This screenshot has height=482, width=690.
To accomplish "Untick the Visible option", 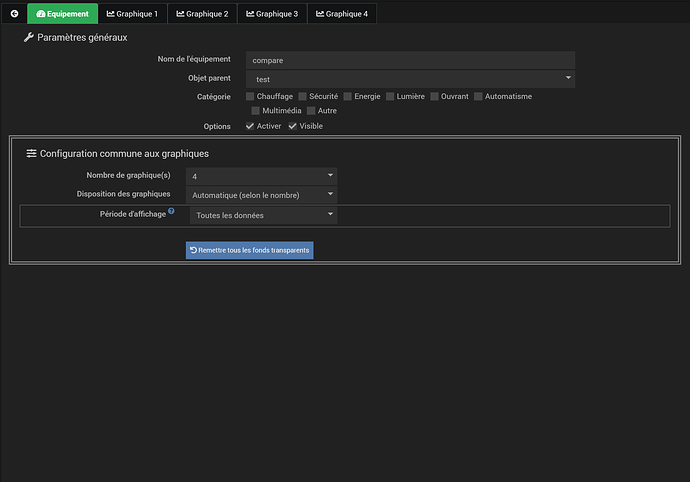I will pyautogui.click(x=293, y=126).
